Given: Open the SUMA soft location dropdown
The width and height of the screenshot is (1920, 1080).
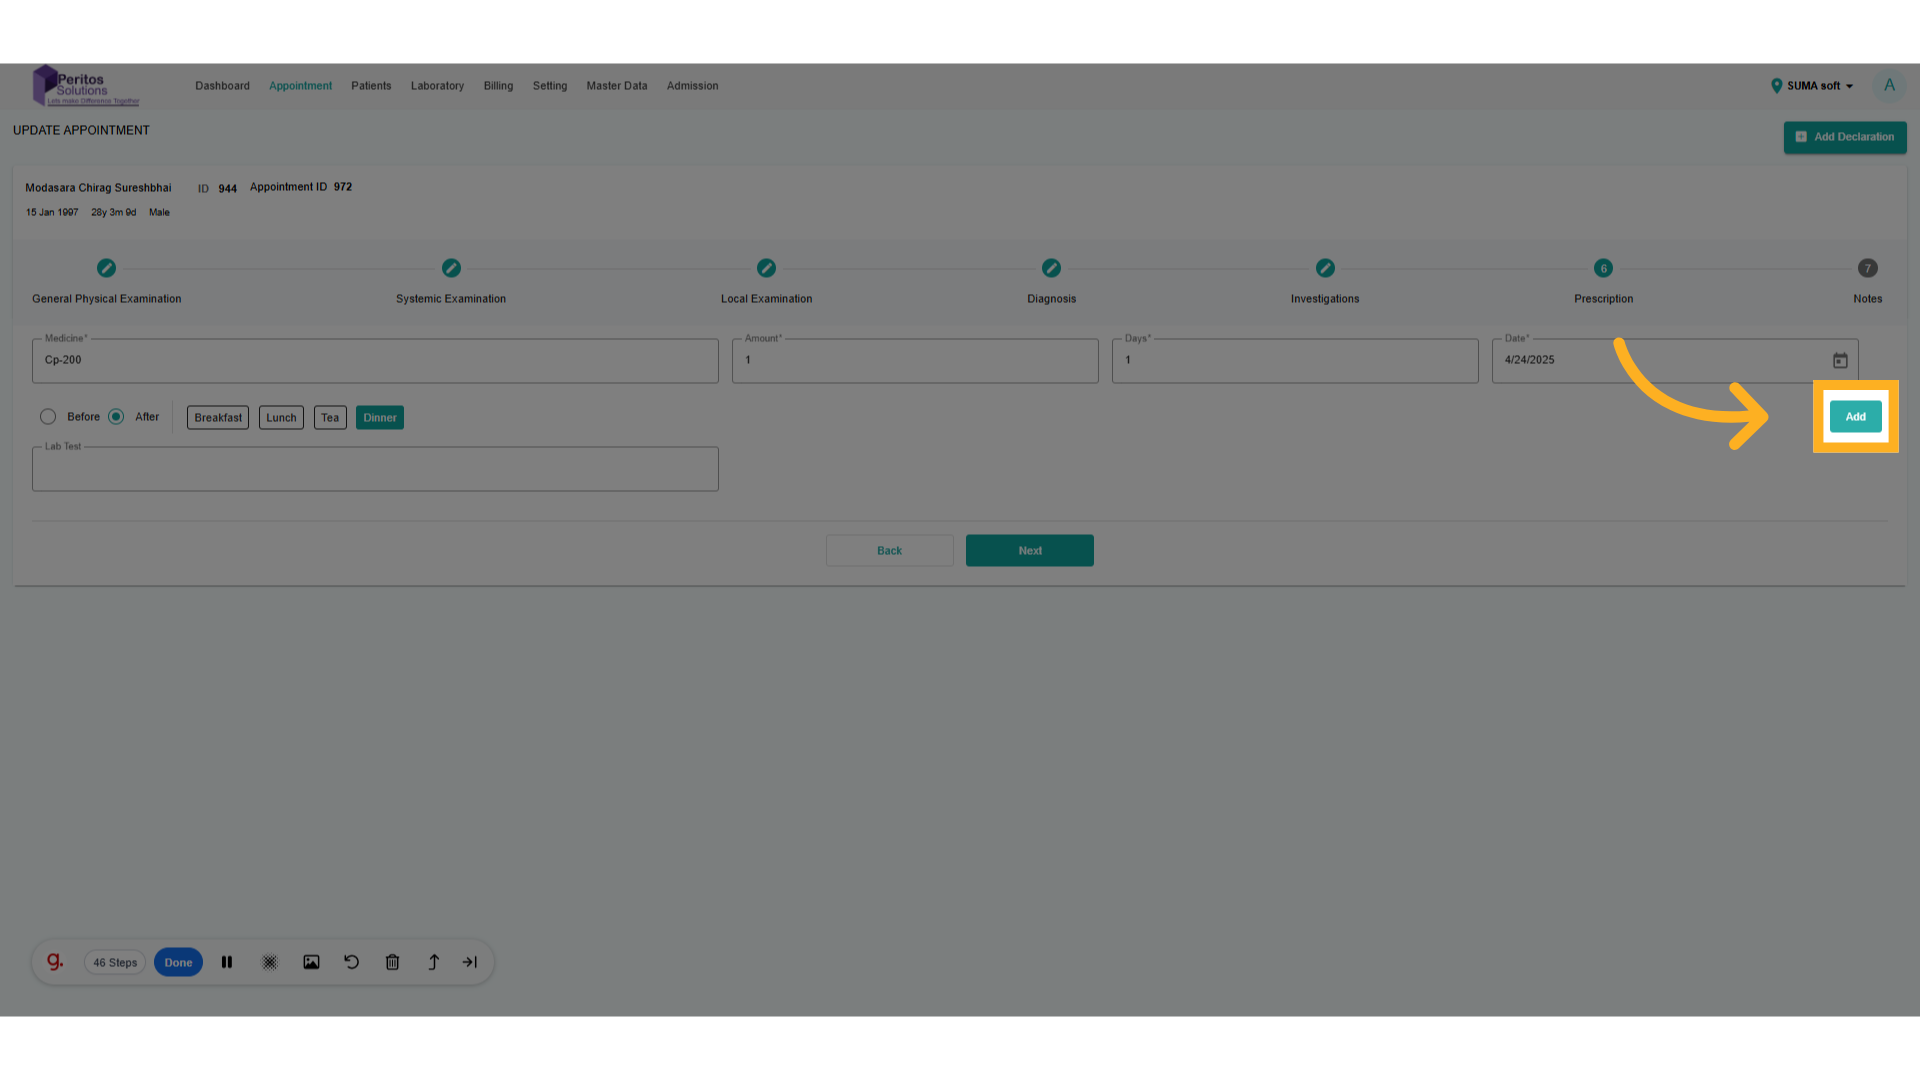Looking at the screenshot, I should tap(1812, 86).
